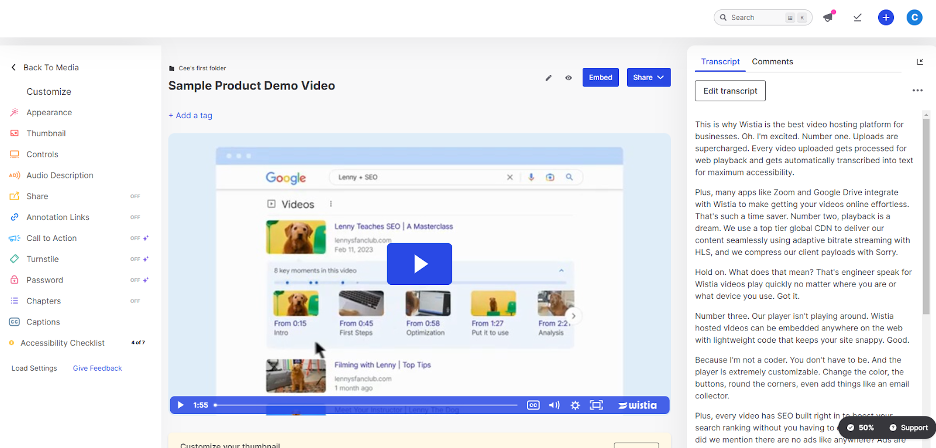Click the Share folder icon in sidebar
Viewport: 936px width, 448px height.
click(x=14, y=196)
